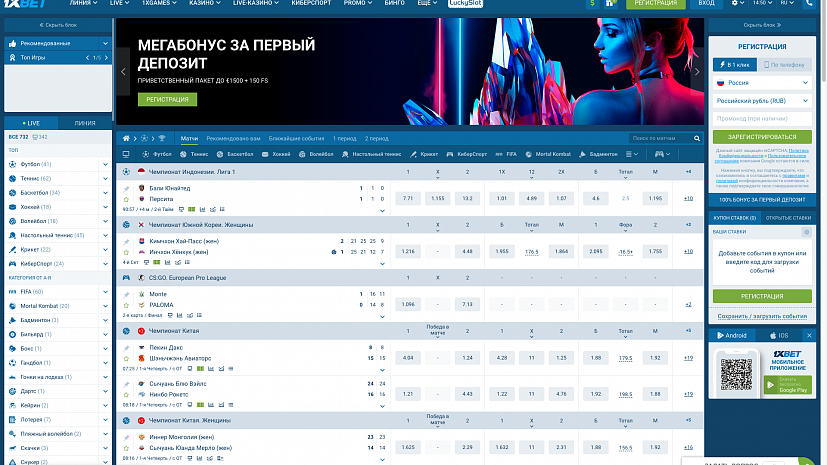
Task: Switch to the Рекомендовано вам tab
Action: pyautogui.click(x=233, y=137)
